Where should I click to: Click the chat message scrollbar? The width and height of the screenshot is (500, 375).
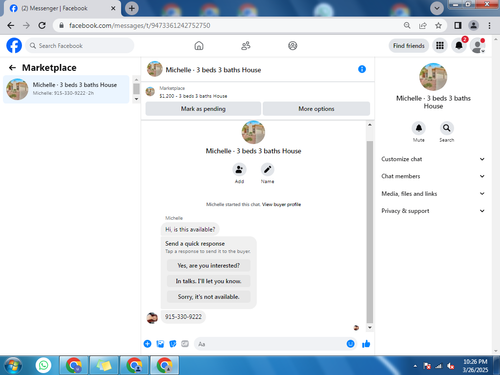(370, 232)
